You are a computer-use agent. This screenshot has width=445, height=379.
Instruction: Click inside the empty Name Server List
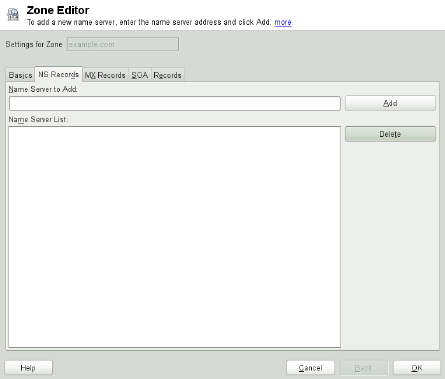pyautogui.click(x=175, y=237)
